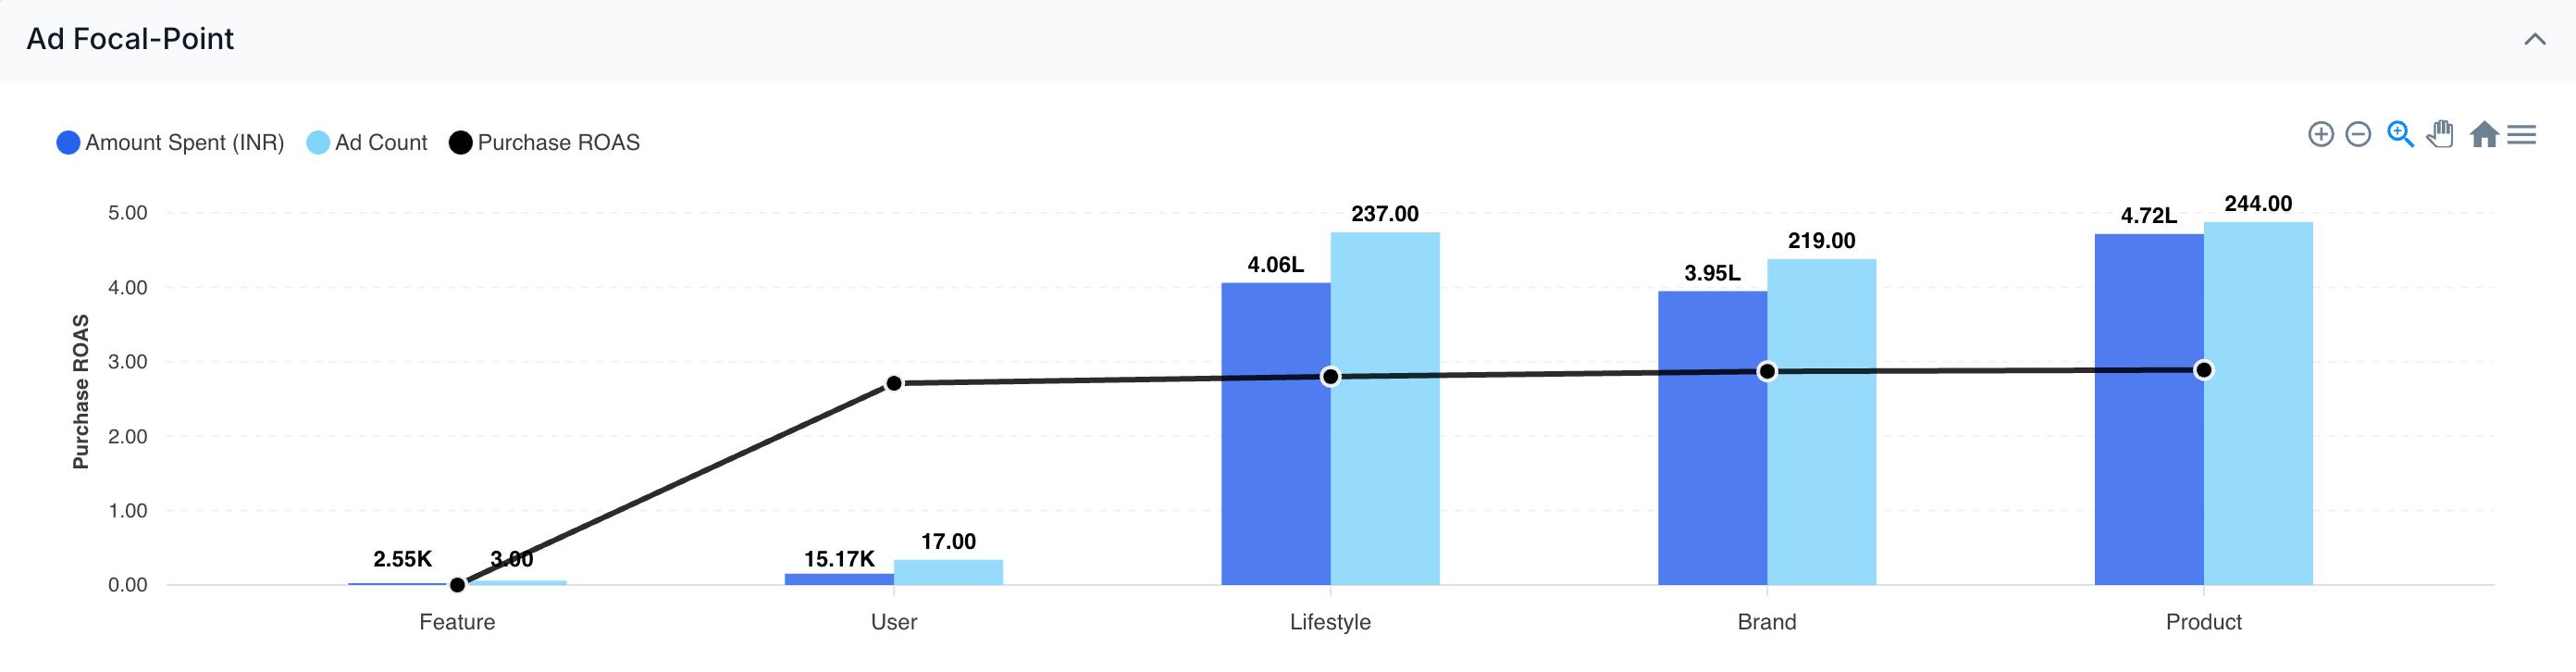Select the User ROAS data point

[x=894, y=383]
